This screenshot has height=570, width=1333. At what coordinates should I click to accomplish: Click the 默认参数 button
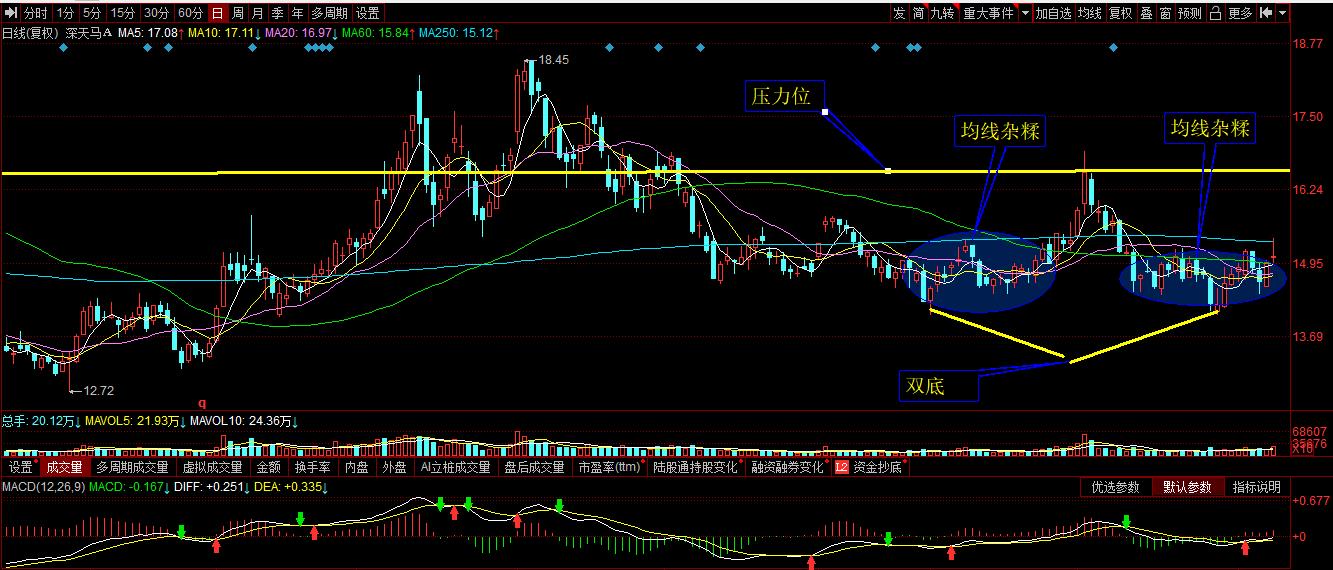(x=1186, y=487)
